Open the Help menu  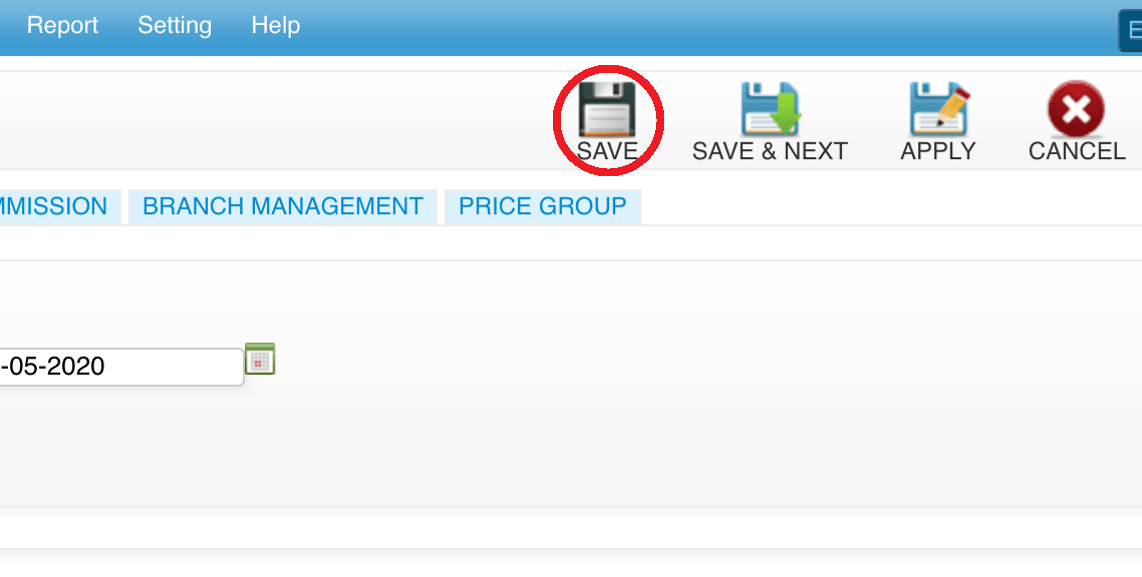pos(275,25)
